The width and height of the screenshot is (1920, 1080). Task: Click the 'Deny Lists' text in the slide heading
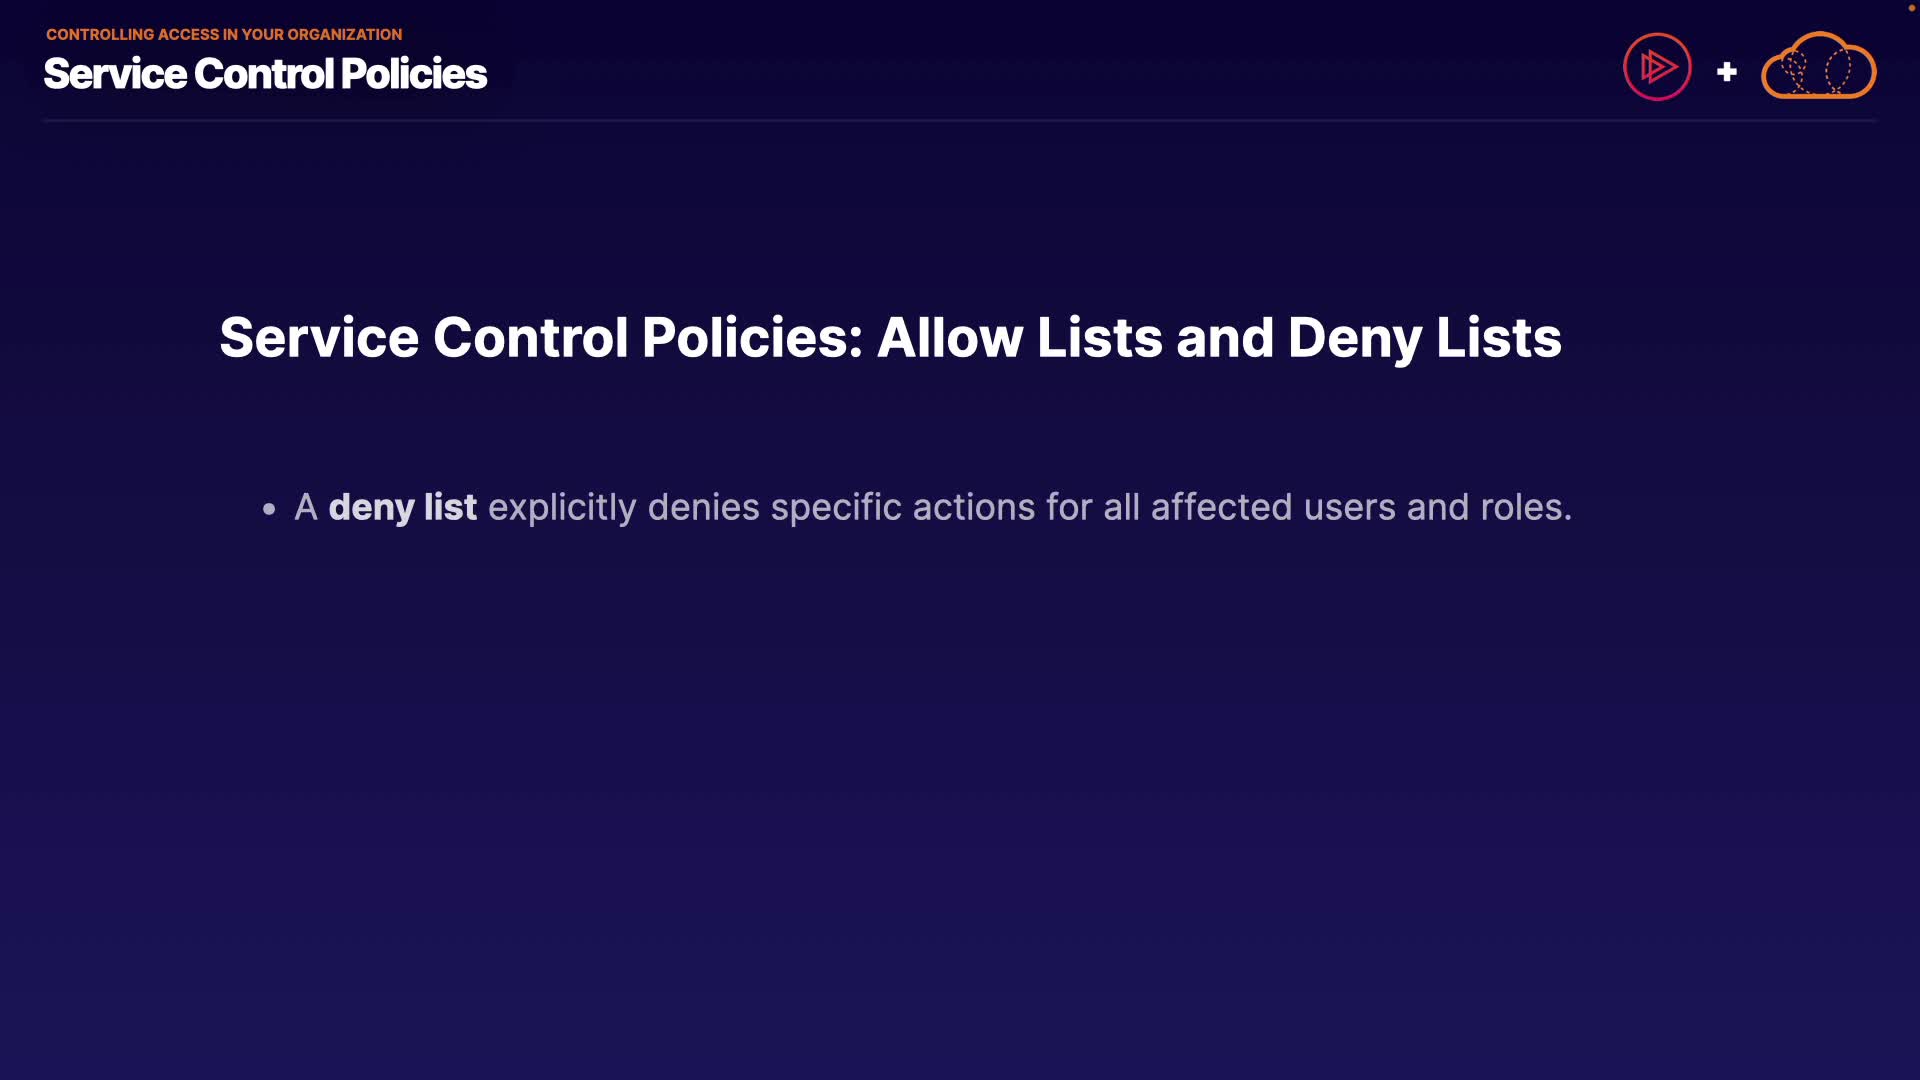point(1424,338)
